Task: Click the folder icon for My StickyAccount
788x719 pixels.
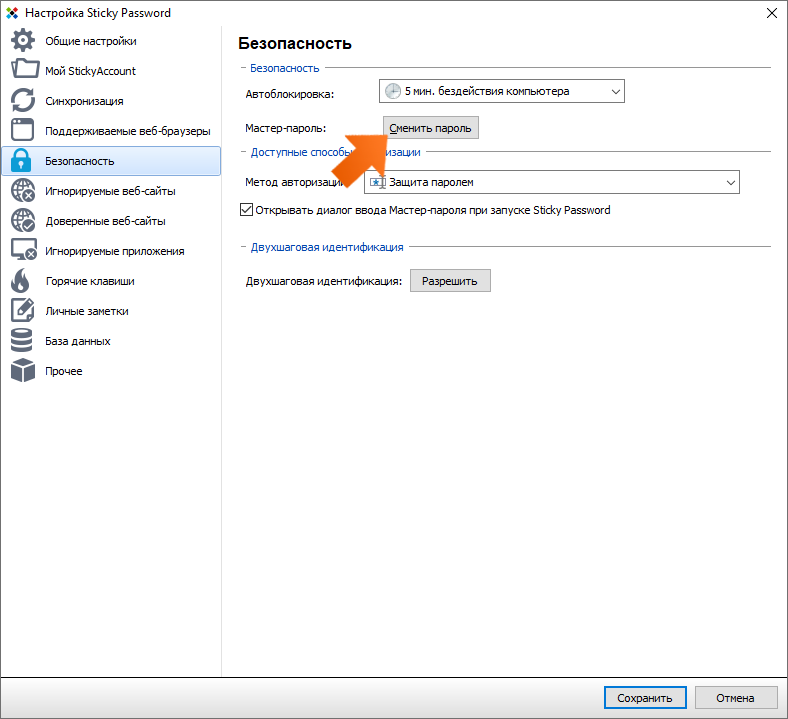Action: pos(25,69)
